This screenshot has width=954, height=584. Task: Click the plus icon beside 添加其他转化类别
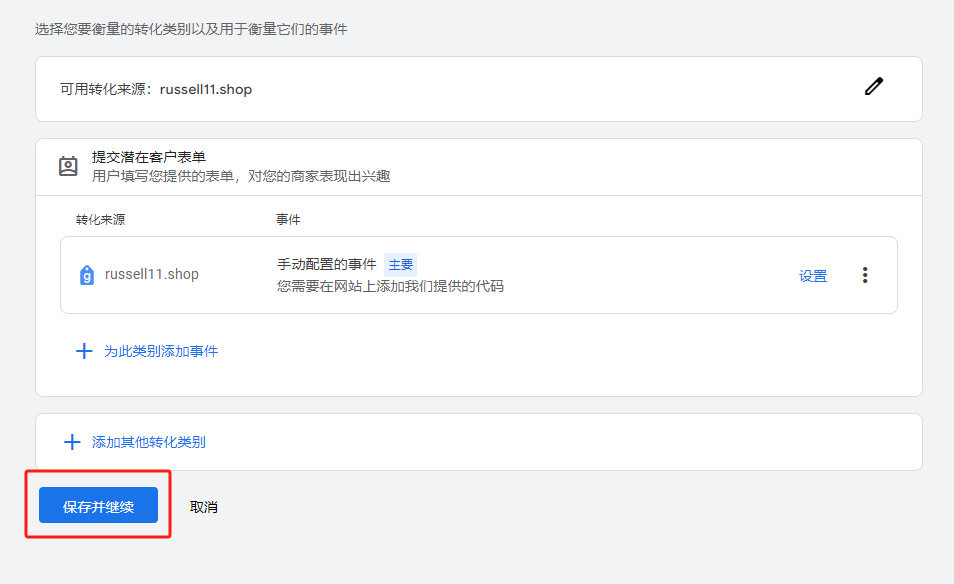pos(71,441)
